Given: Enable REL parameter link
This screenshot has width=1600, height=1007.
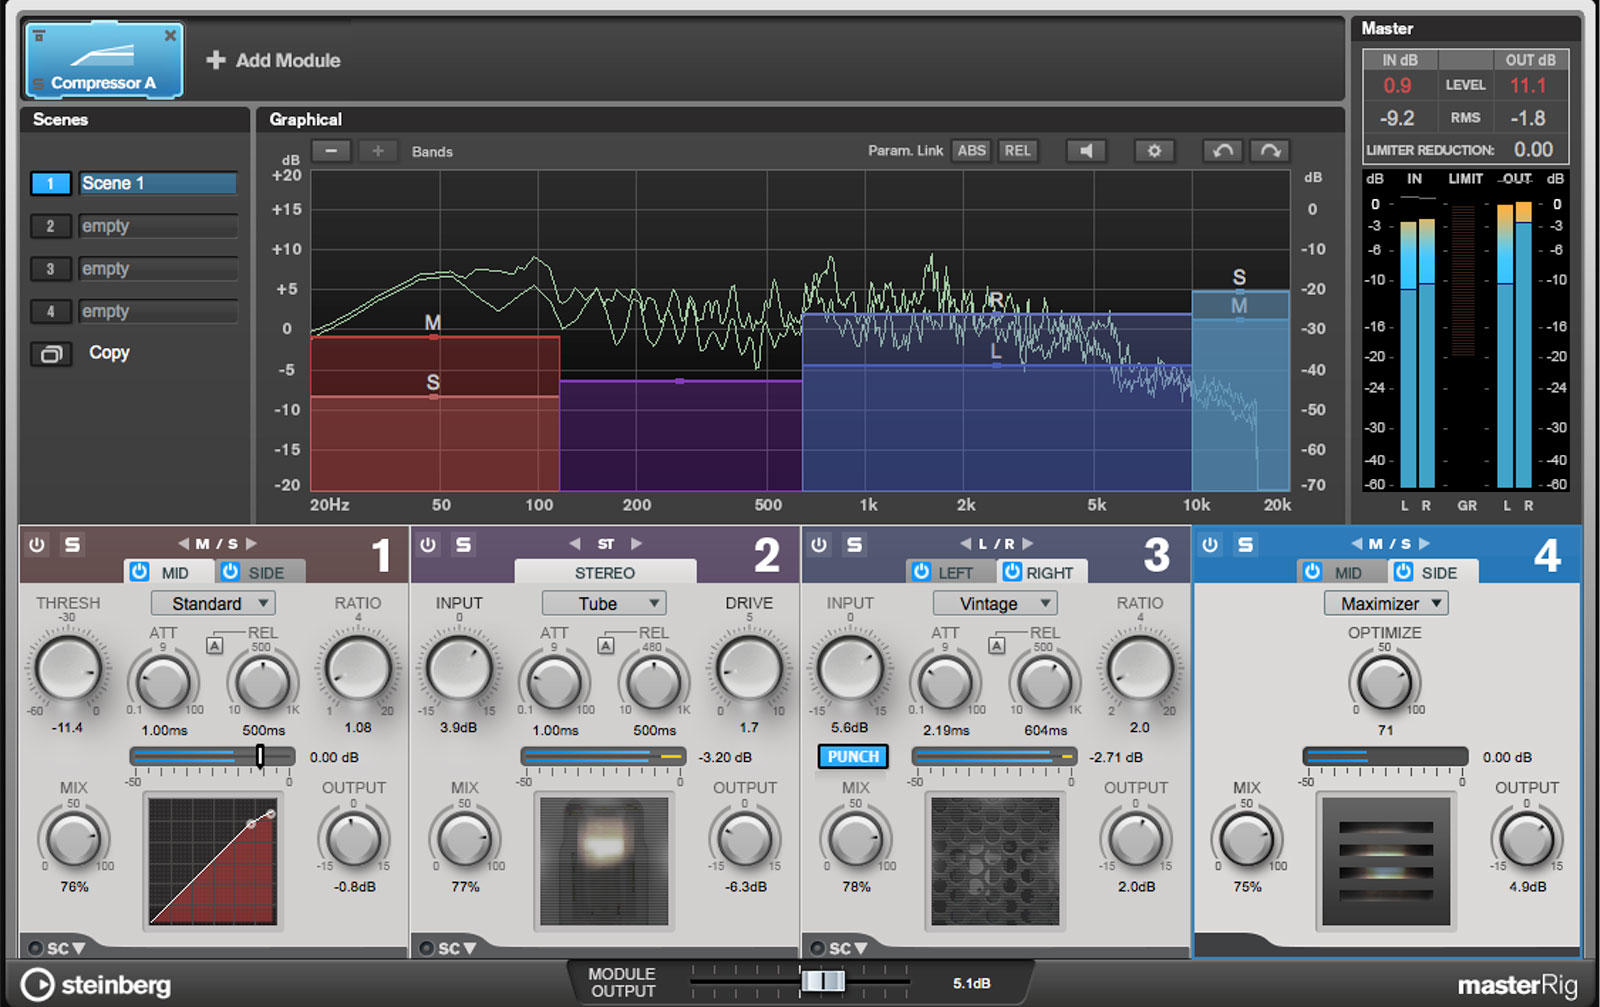Looking at the screenshot, I should (1017, 151).
